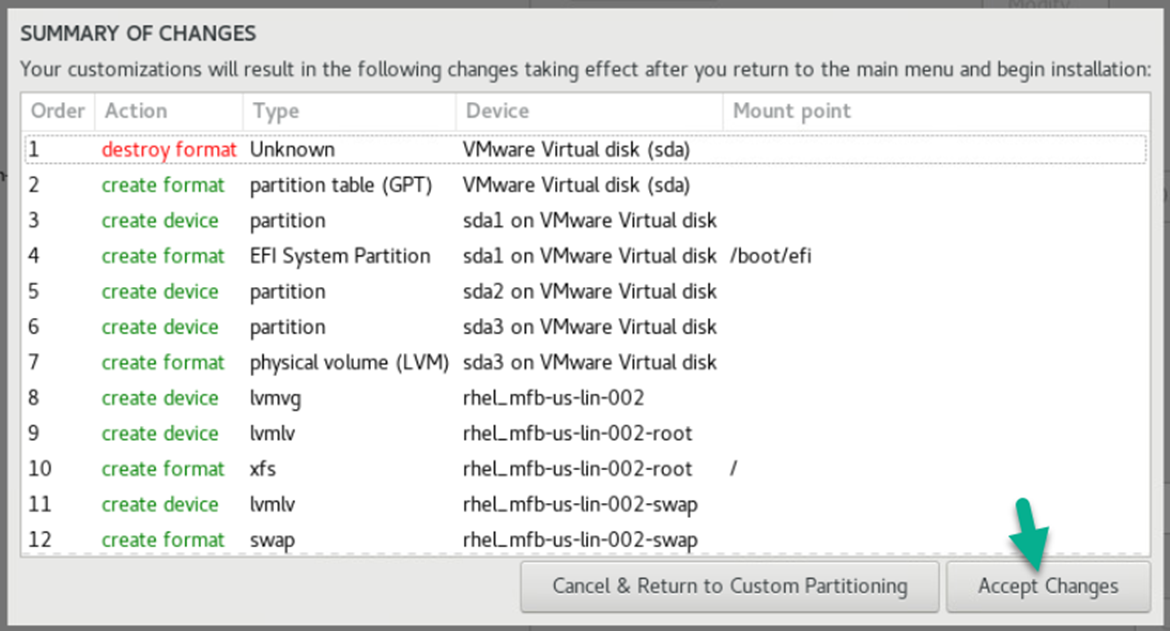
Task: Select the swap create format row
Action: [x=586, y=539]
